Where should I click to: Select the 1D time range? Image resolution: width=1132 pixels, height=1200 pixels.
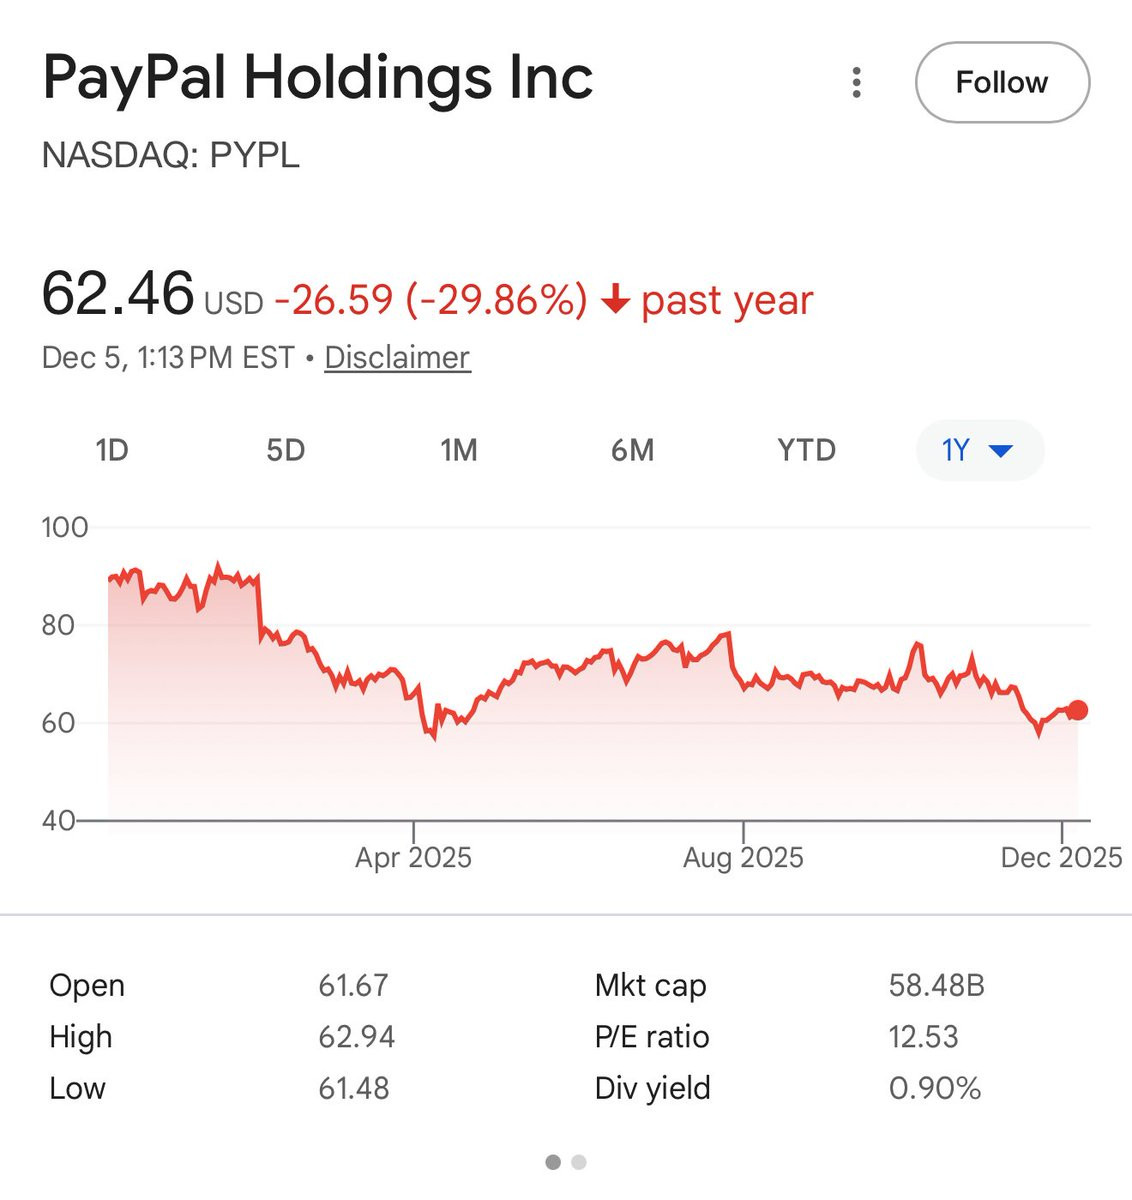pyautogui.click(x=112, y=450)
